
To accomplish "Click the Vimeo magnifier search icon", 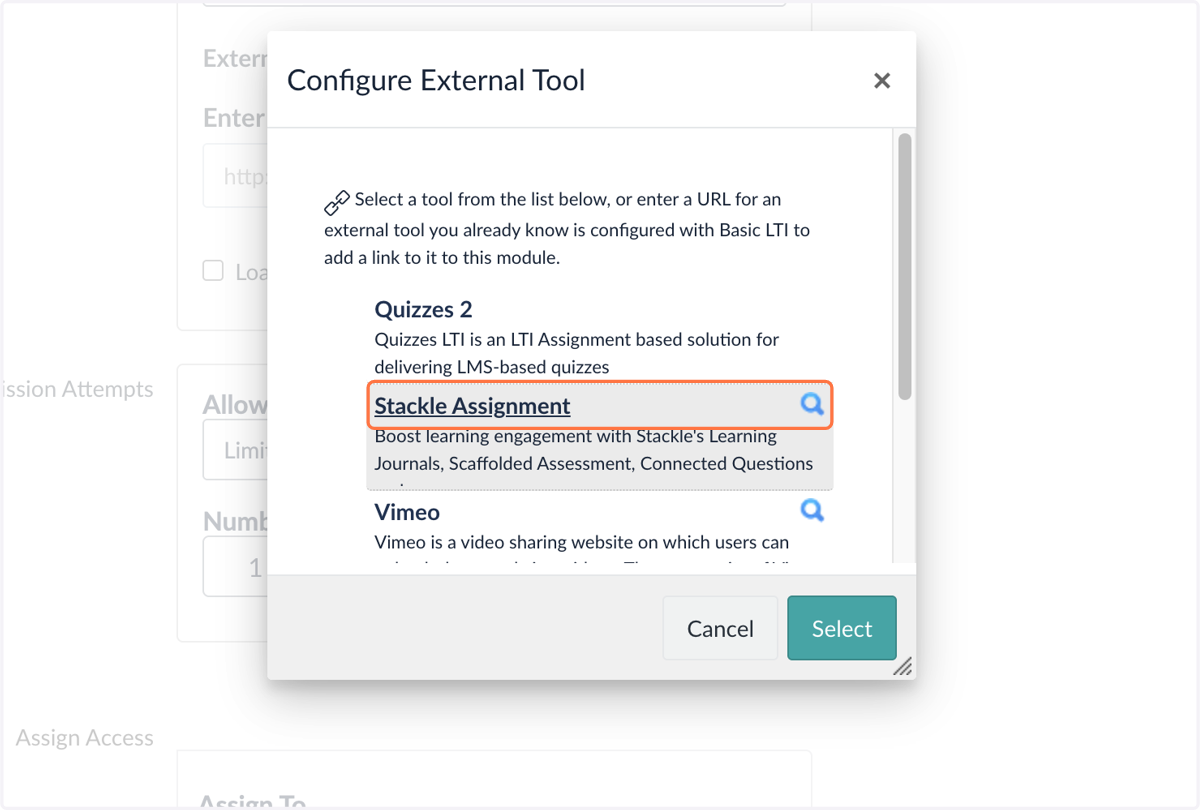I will [x=812, y=510].
